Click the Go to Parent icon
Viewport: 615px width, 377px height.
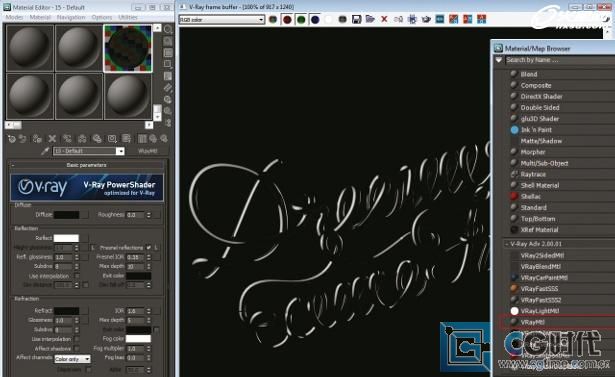(153, 138)
